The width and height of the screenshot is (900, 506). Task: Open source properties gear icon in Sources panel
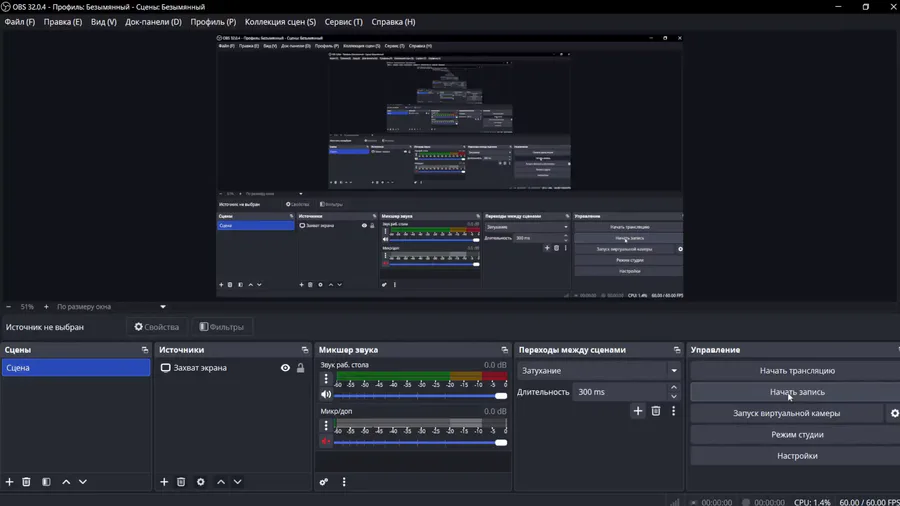click(200, 482)
